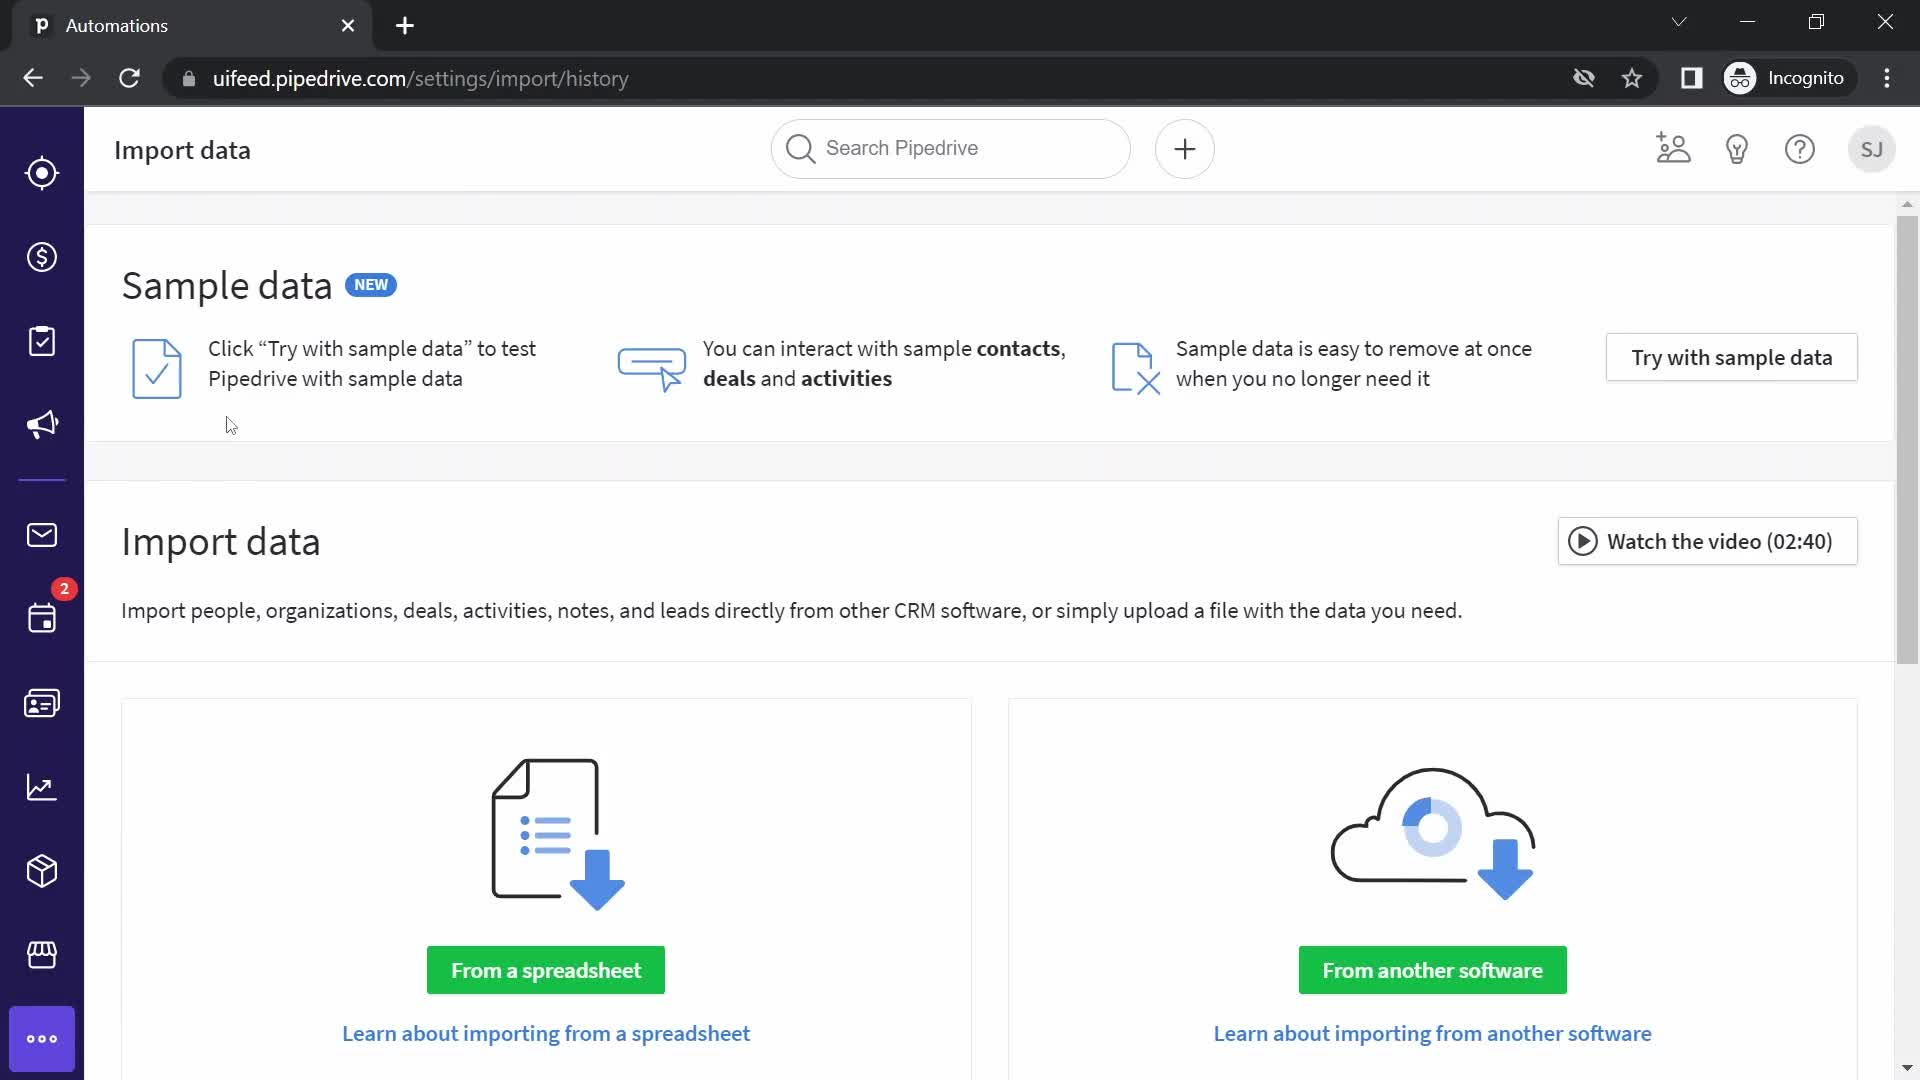Open 'Learn about importing from another software' link
The width and height of the screenshot is (1920, 1080).
click(x=1433, y=1033)
